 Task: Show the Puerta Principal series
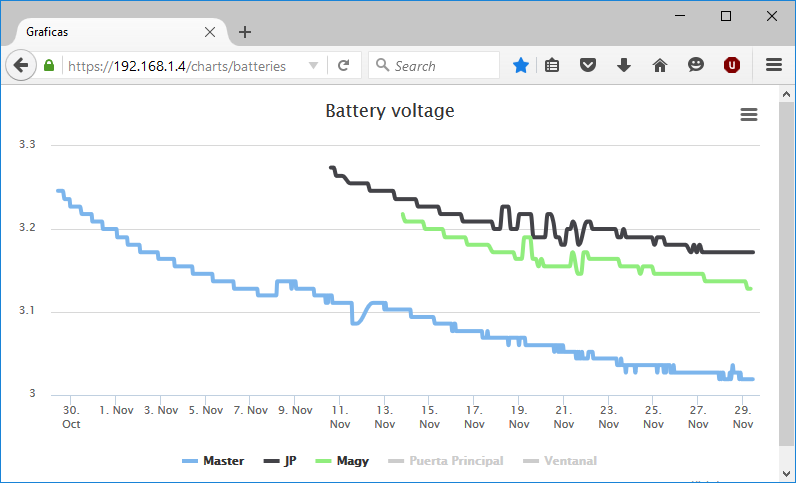(446, 461)
